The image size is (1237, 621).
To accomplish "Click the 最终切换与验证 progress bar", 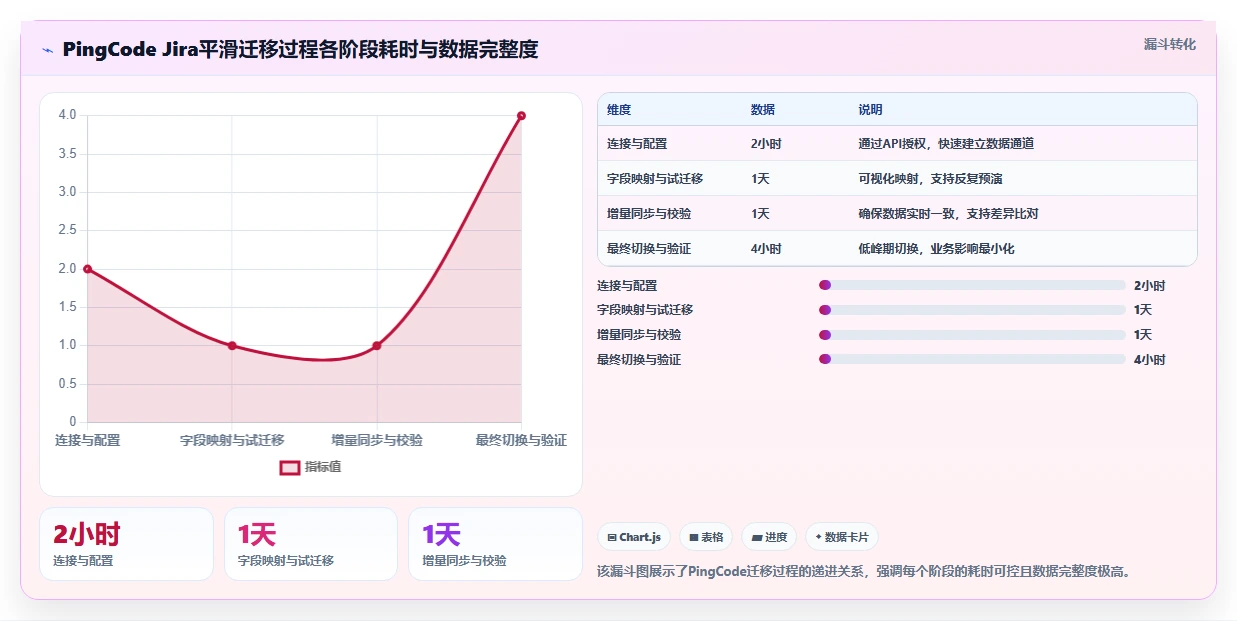I will point(972,359).
